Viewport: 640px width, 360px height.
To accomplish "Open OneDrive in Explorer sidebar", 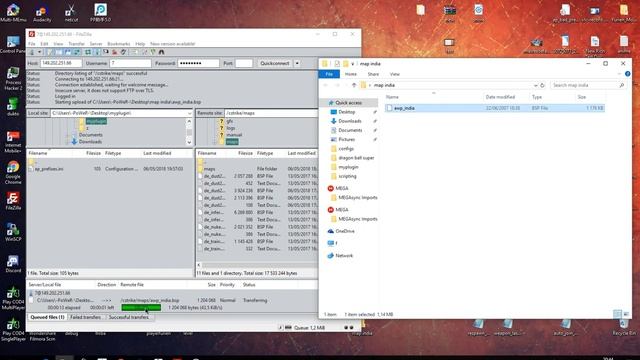I will pos(345,231).
